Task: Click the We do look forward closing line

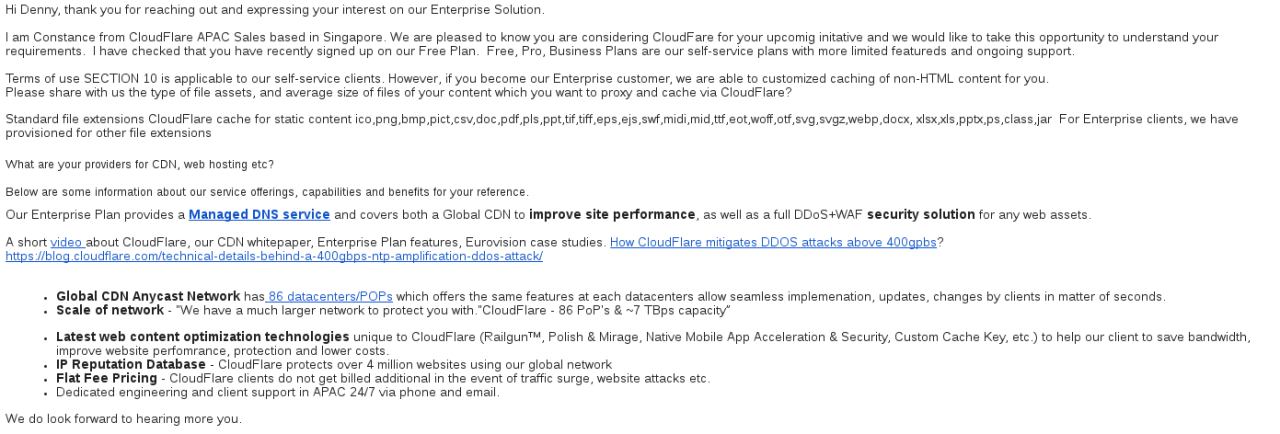Action: [124, 419]
